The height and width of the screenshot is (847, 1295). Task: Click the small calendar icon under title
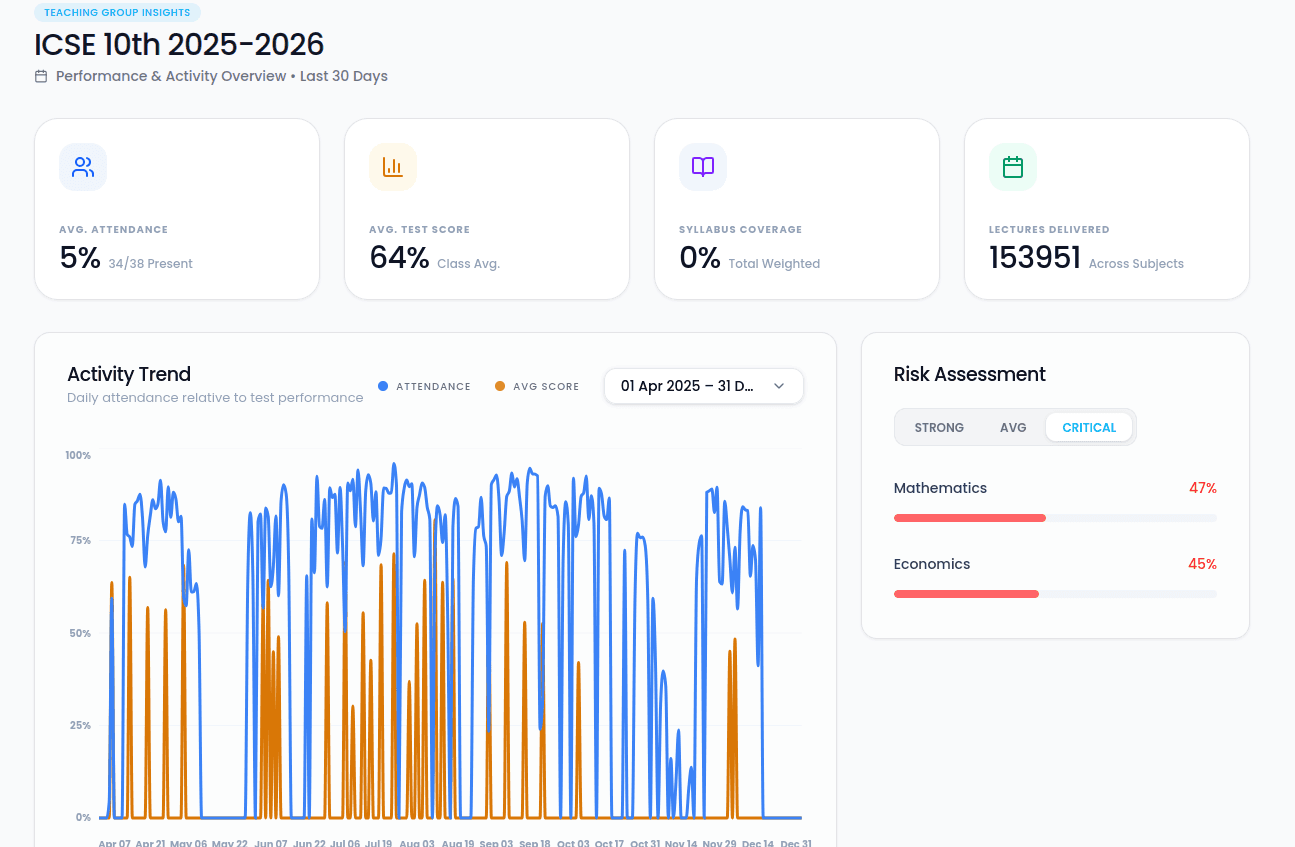tap(41, 77)
